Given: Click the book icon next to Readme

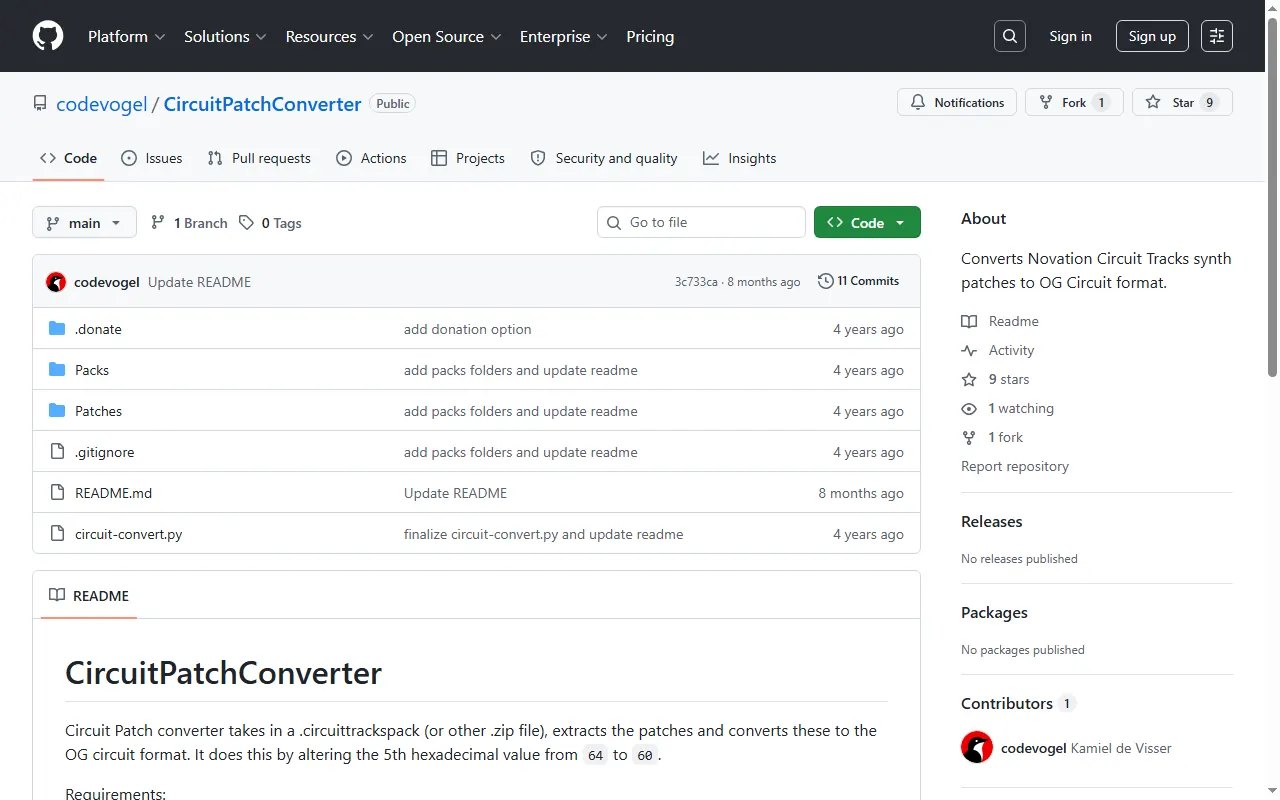Looking at the screenshot, I should [x=969, y=321].
